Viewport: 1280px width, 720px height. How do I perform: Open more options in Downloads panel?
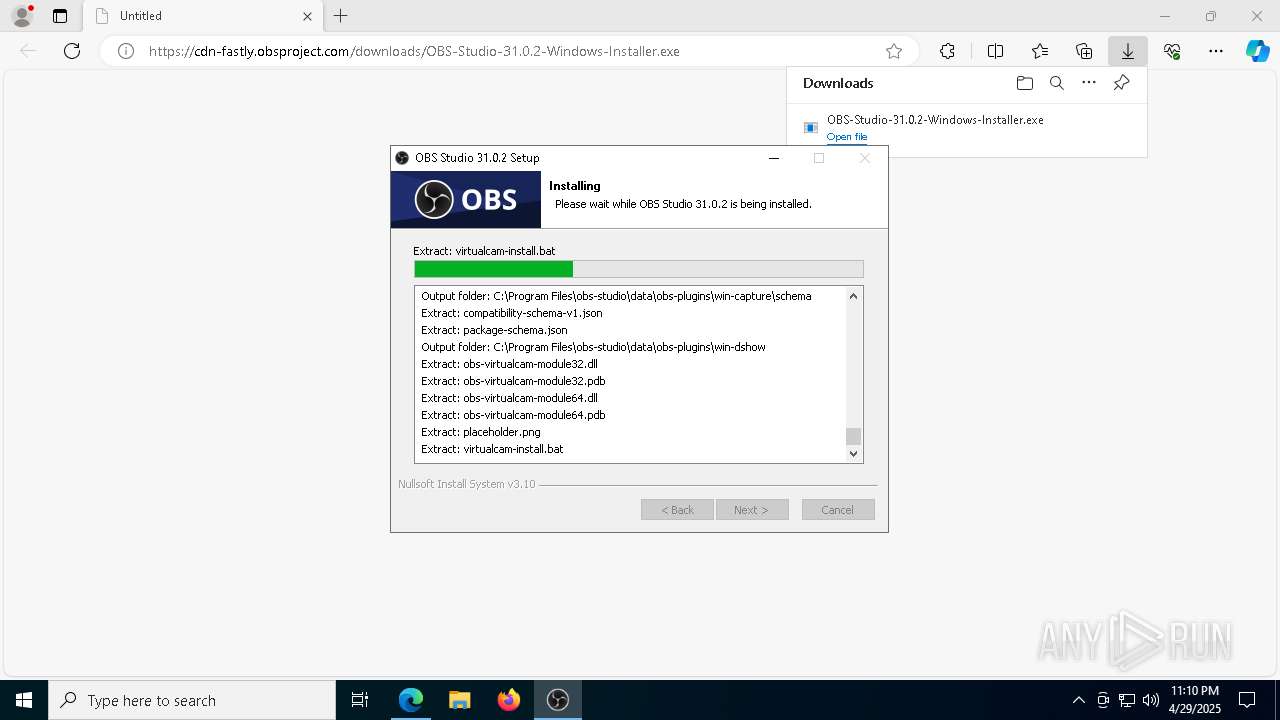[x=1089, y=83]
